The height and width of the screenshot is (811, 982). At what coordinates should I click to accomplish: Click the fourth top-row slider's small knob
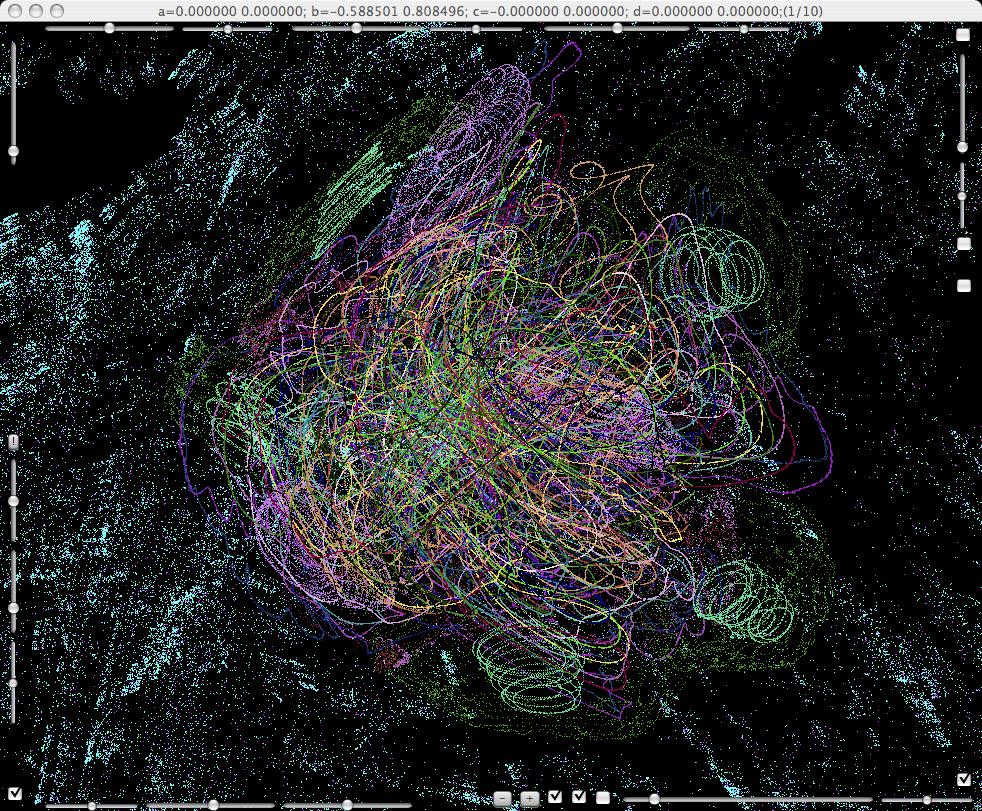tap(476, 29)
